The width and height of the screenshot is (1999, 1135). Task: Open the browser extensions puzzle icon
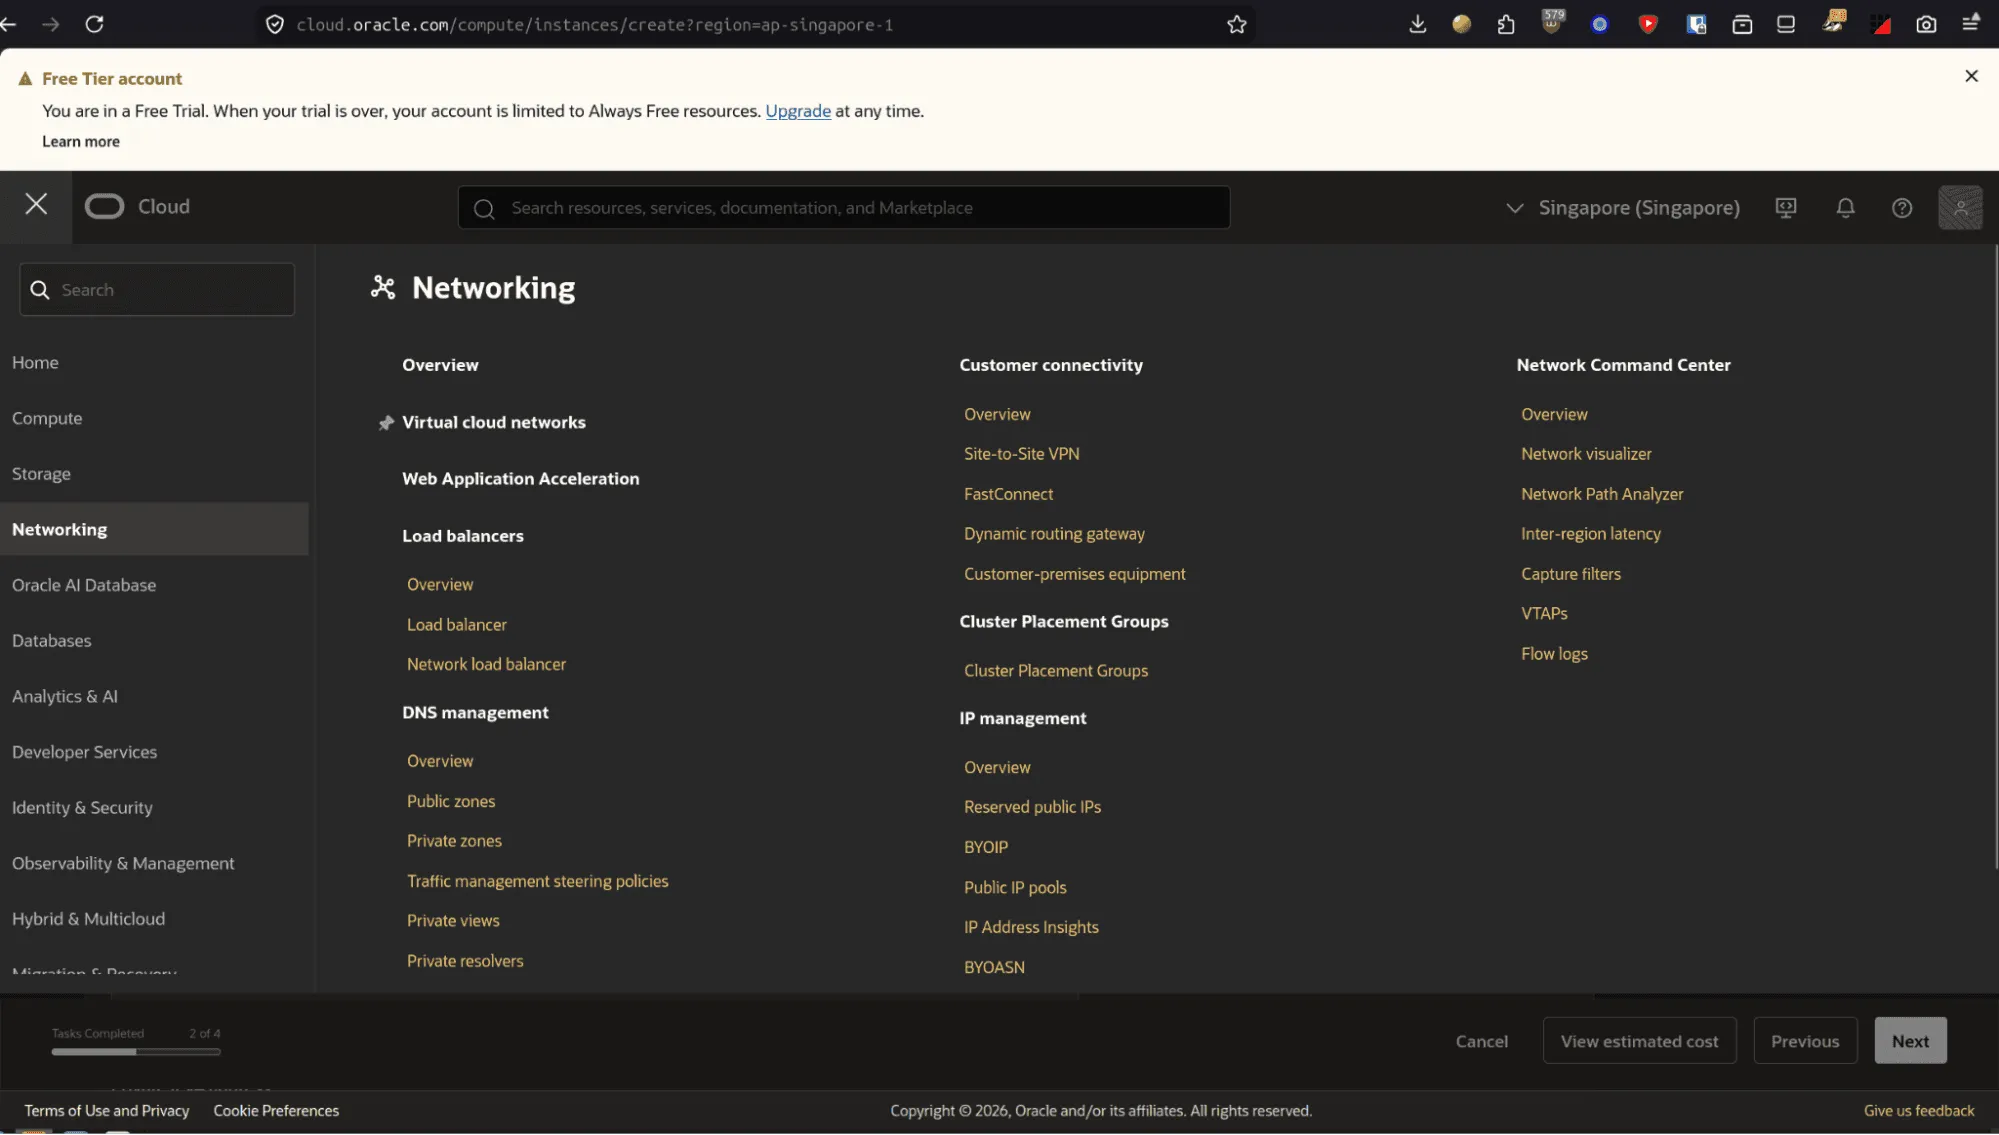1506,24
